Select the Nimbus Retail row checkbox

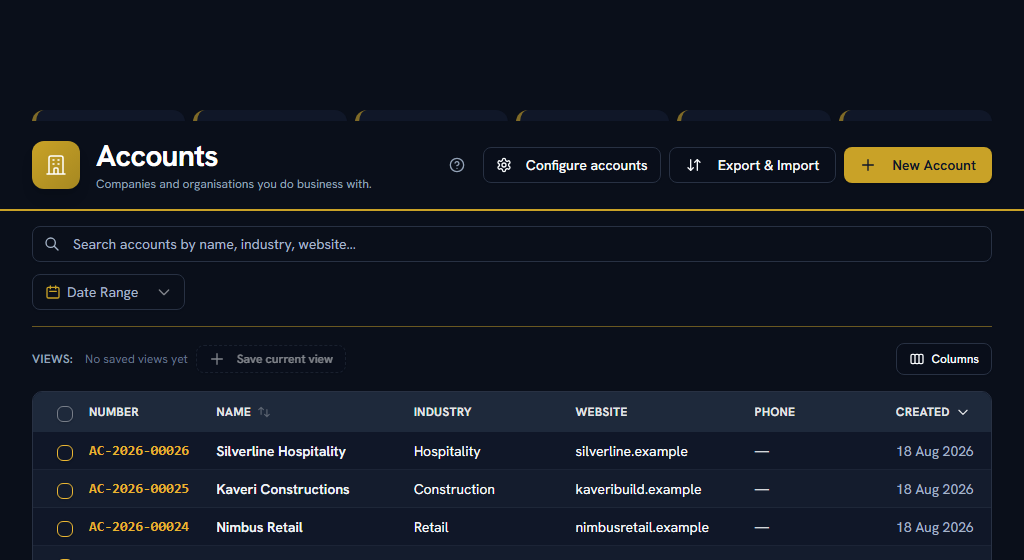(x=65, y=528)
